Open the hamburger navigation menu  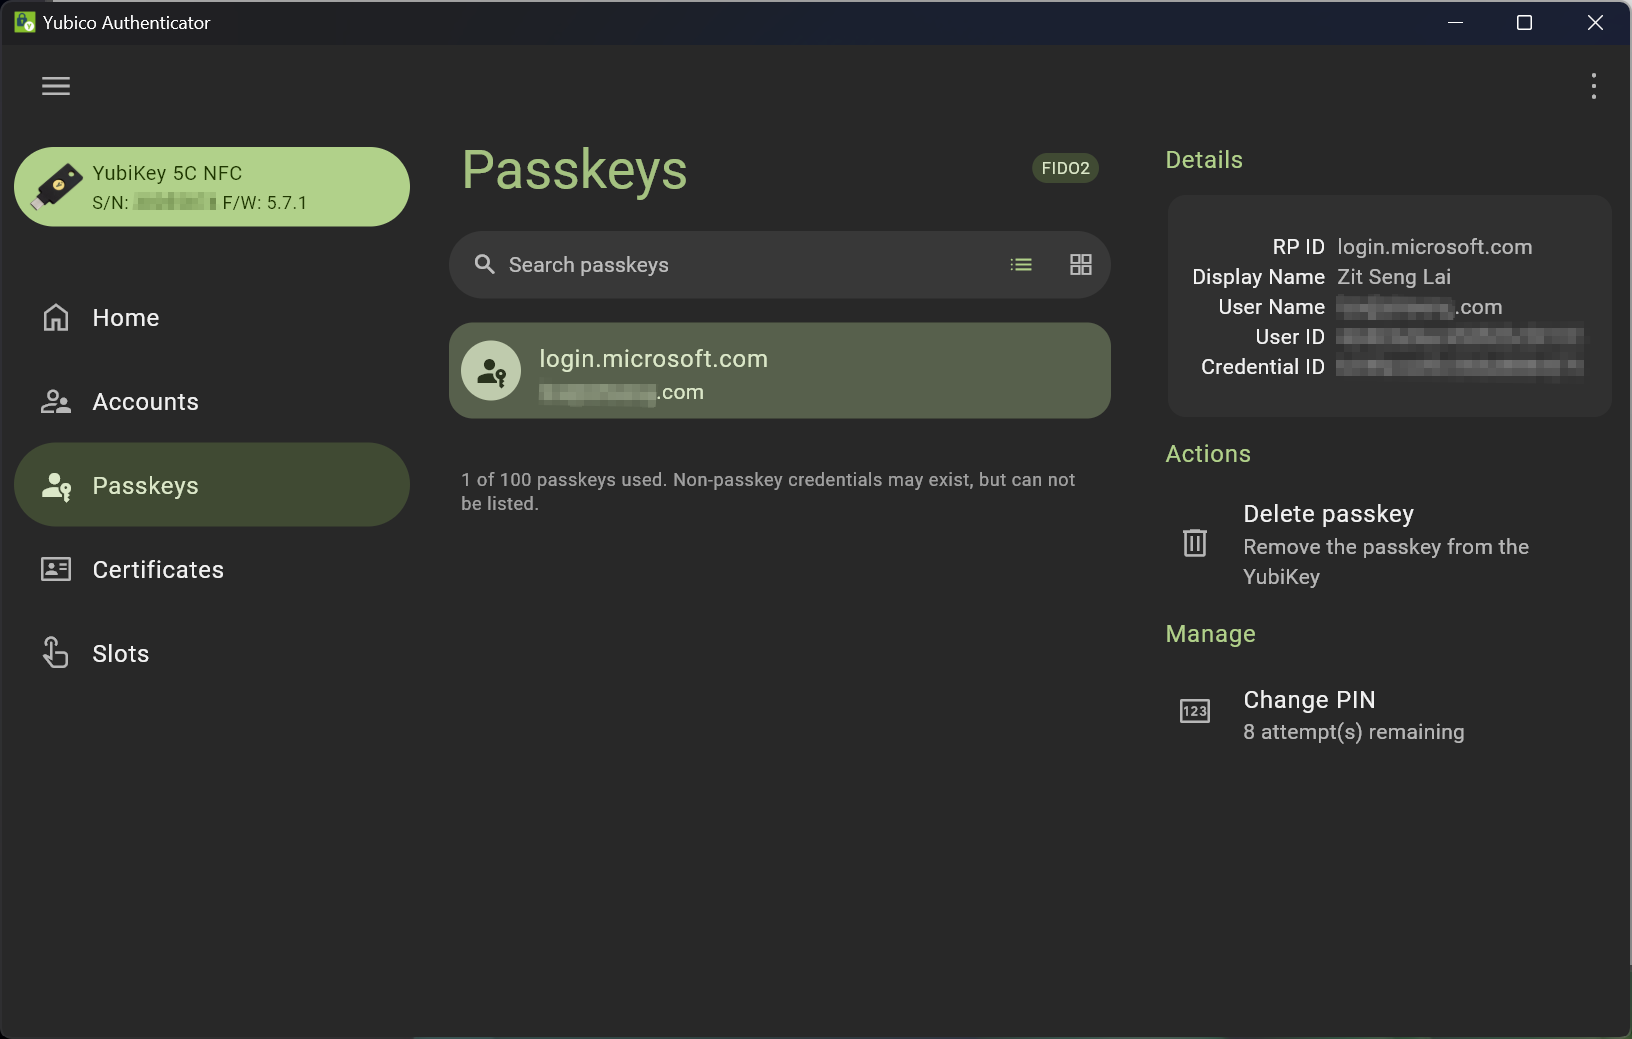click(x=56, y=86)
